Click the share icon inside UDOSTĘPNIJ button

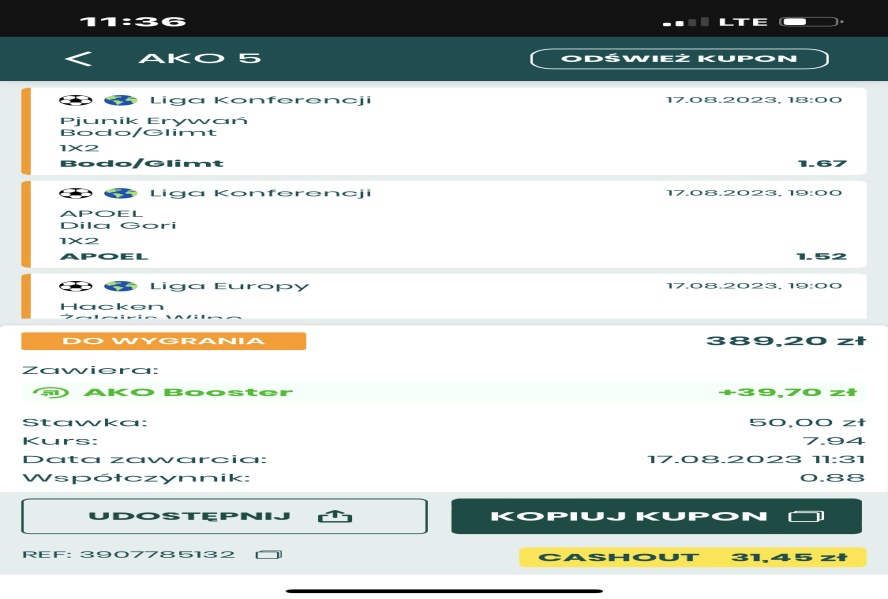click(335, 516)
